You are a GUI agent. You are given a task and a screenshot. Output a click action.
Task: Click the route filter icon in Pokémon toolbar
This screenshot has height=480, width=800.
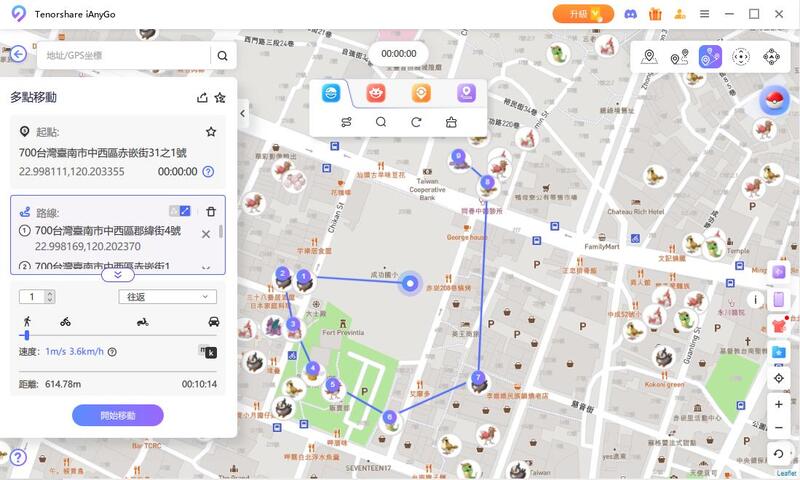[346, 122]
